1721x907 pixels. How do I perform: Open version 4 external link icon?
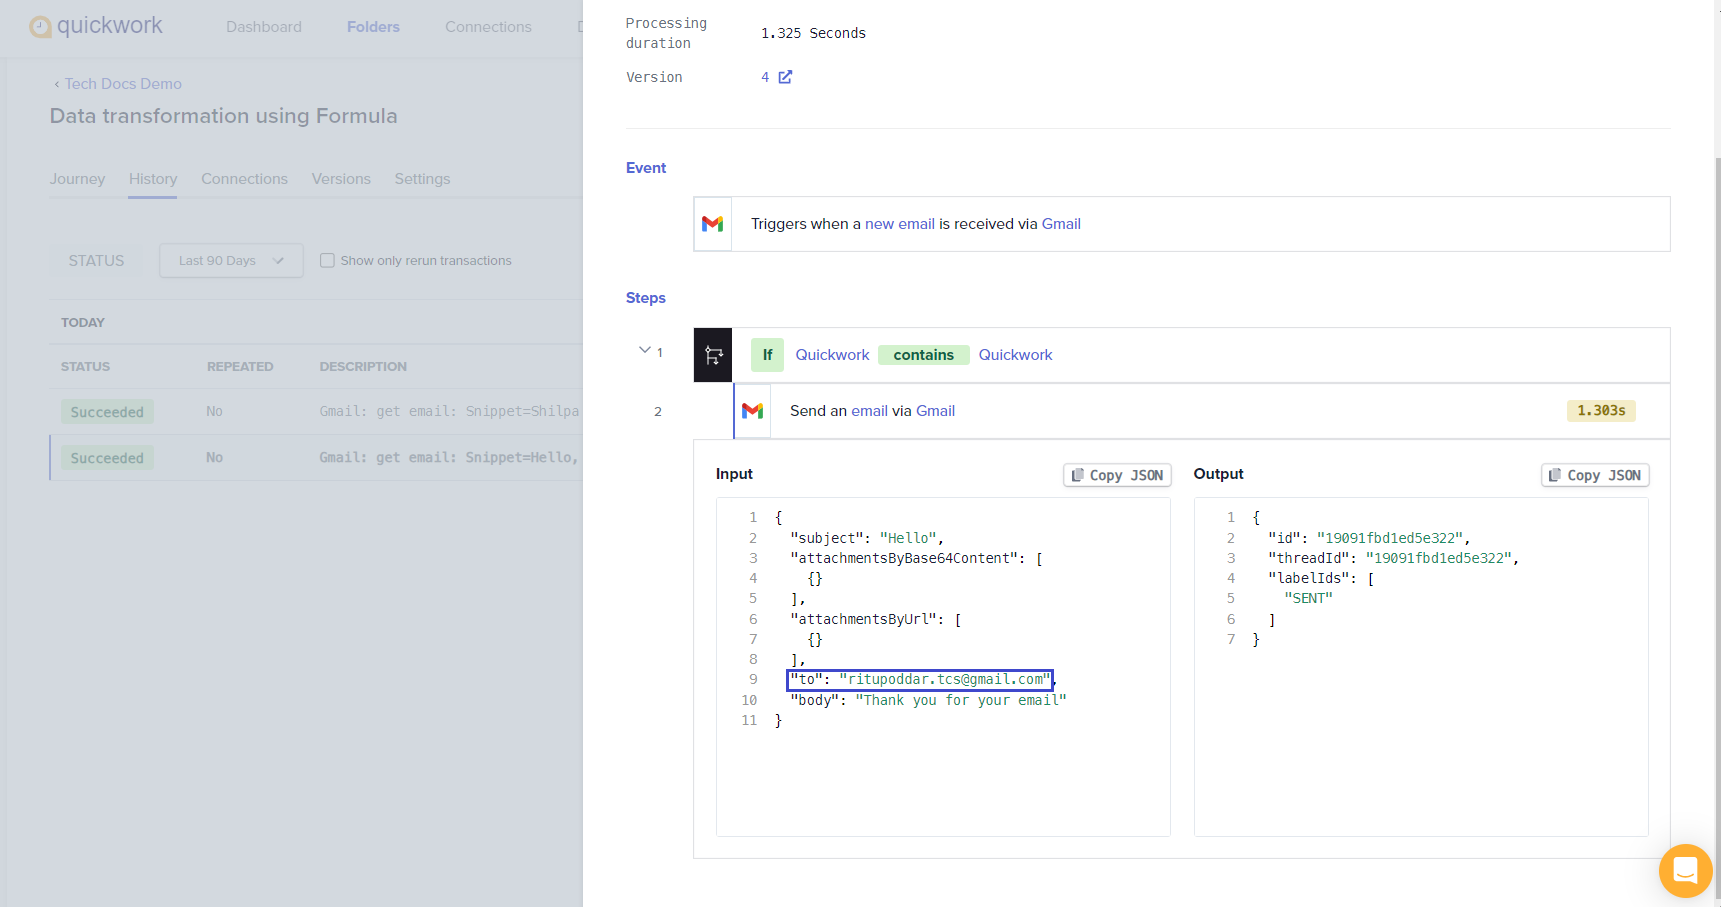[x=785, y=77]
